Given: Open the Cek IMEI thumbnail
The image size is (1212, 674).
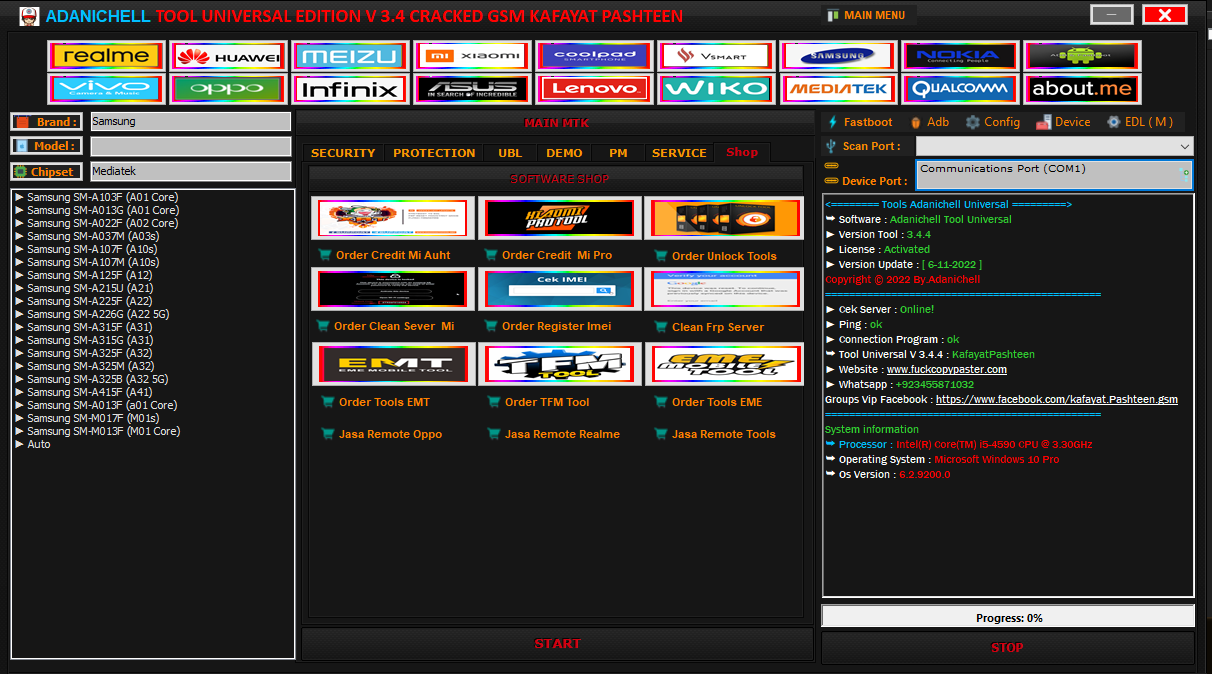Looking at the screenshot, I should (559, 289).
